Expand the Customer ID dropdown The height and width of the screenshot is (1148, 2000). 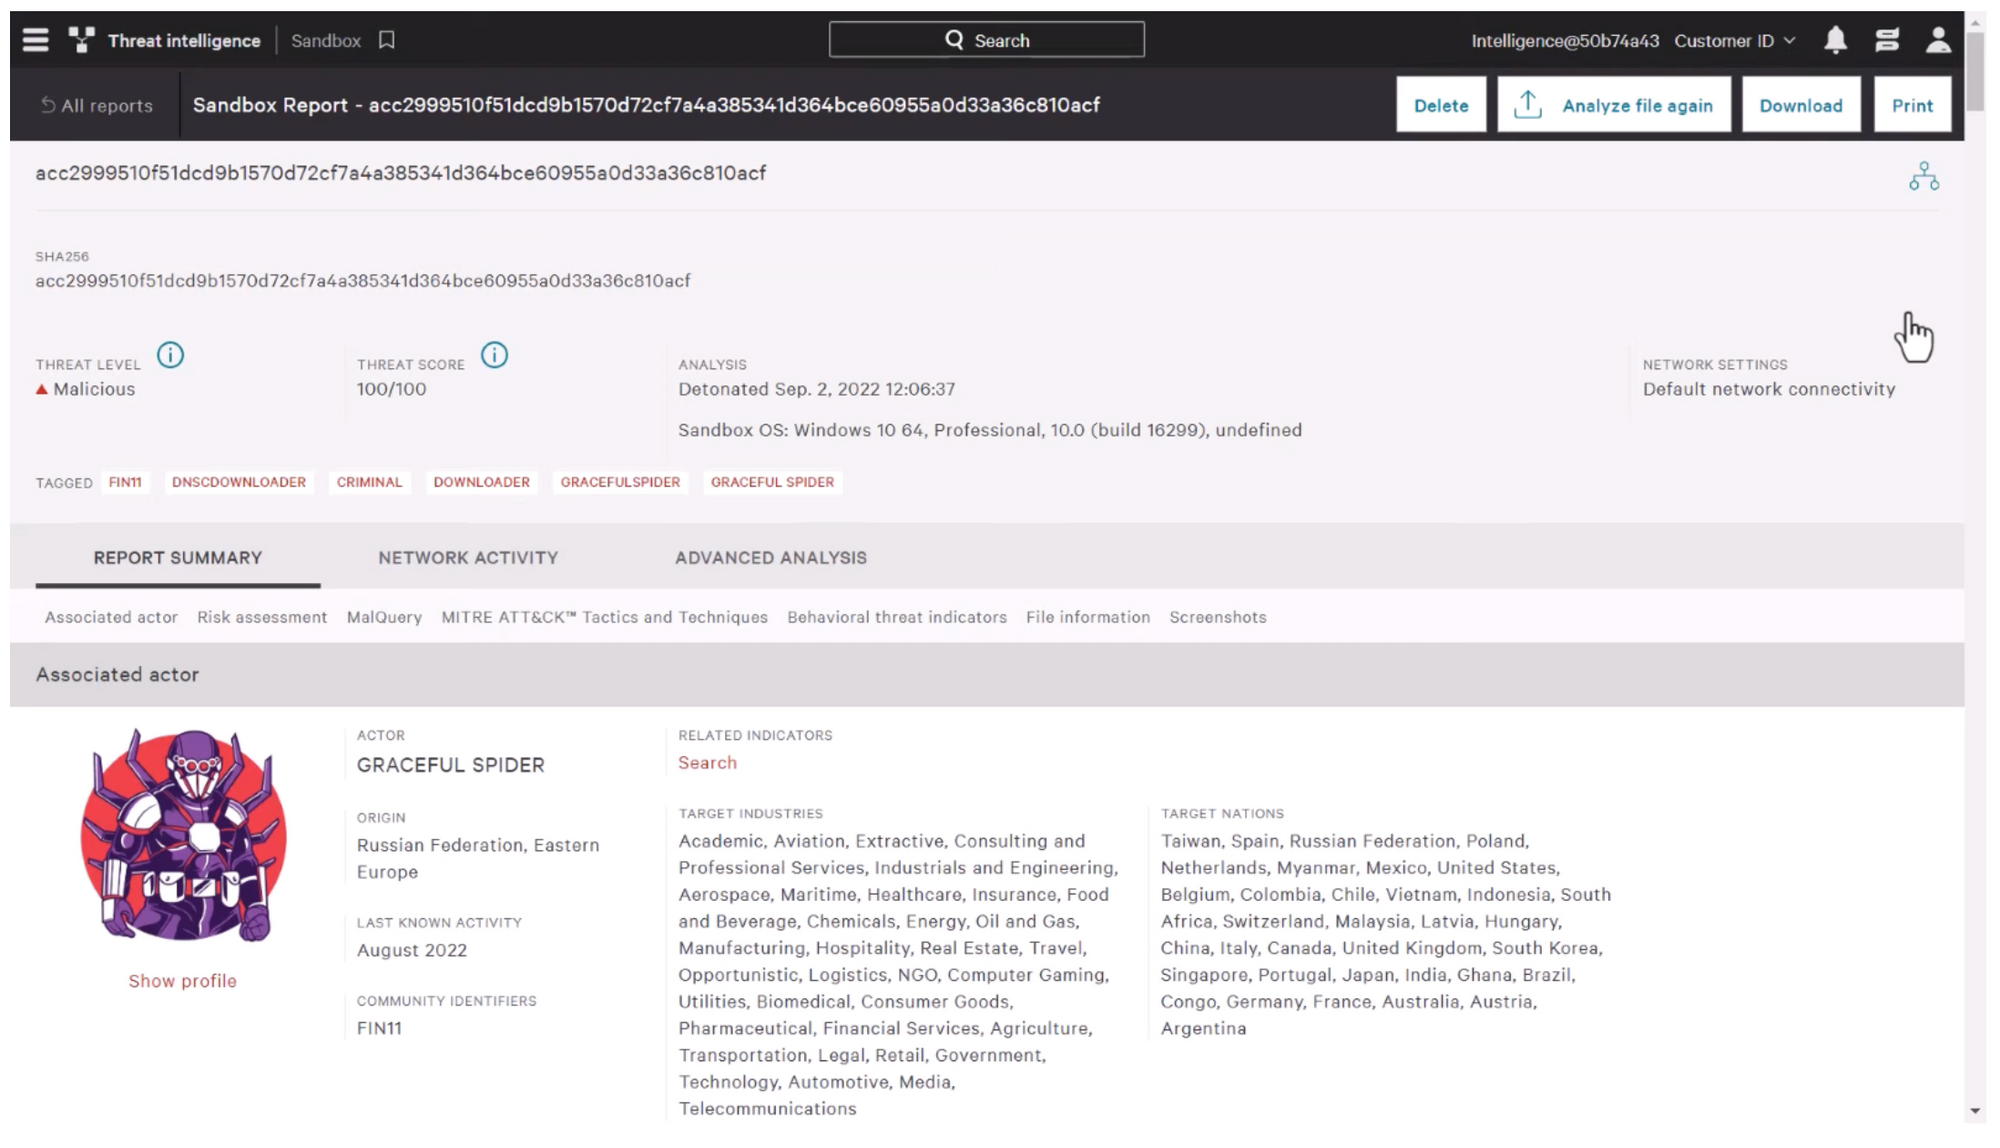click(x=1734, y=41)
